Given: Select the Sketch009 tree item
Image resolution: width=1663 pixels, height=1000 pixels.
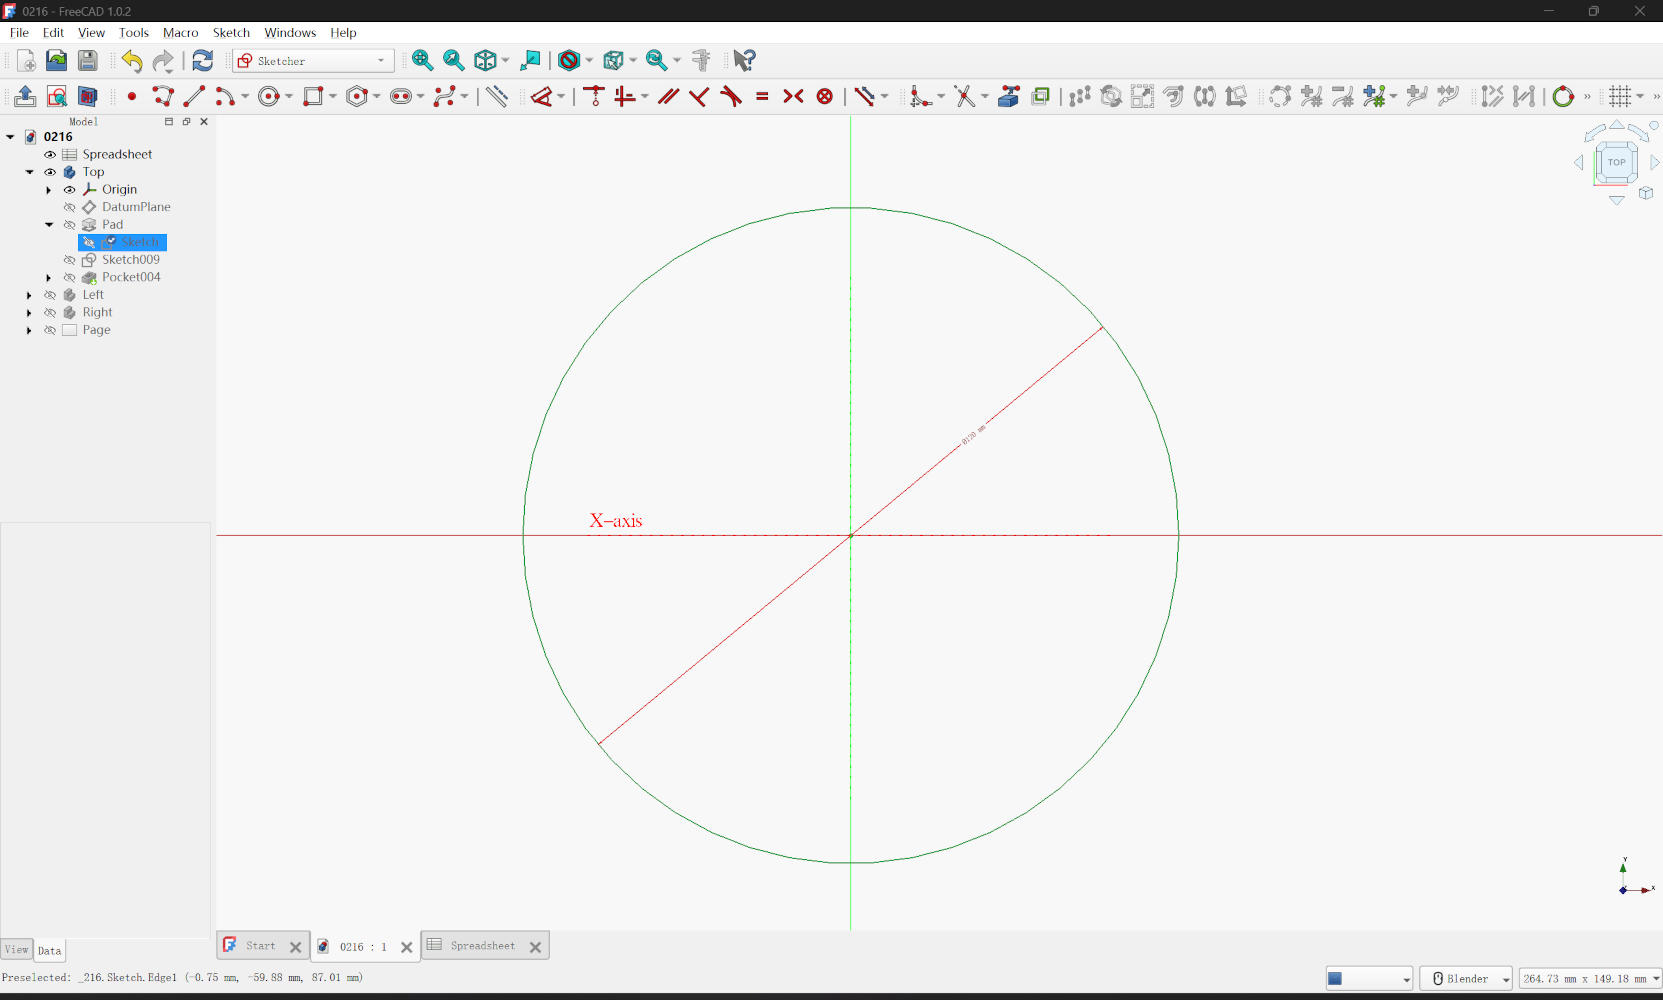Looking at the screenshot, I should (131, 260).
